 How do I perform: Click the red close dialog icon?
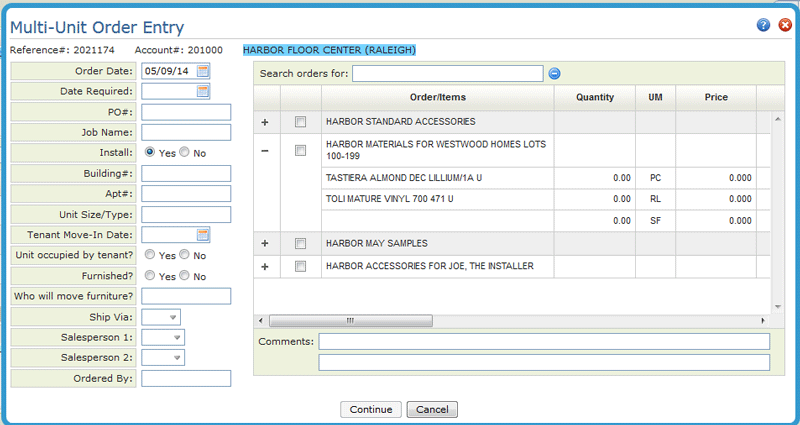785,25
